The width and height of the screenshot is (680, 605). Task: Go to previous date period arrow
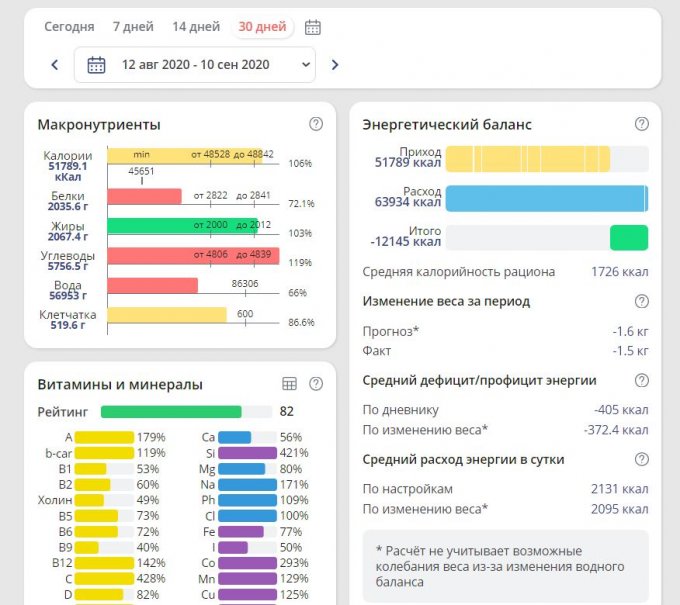click(x=55, y=65)
